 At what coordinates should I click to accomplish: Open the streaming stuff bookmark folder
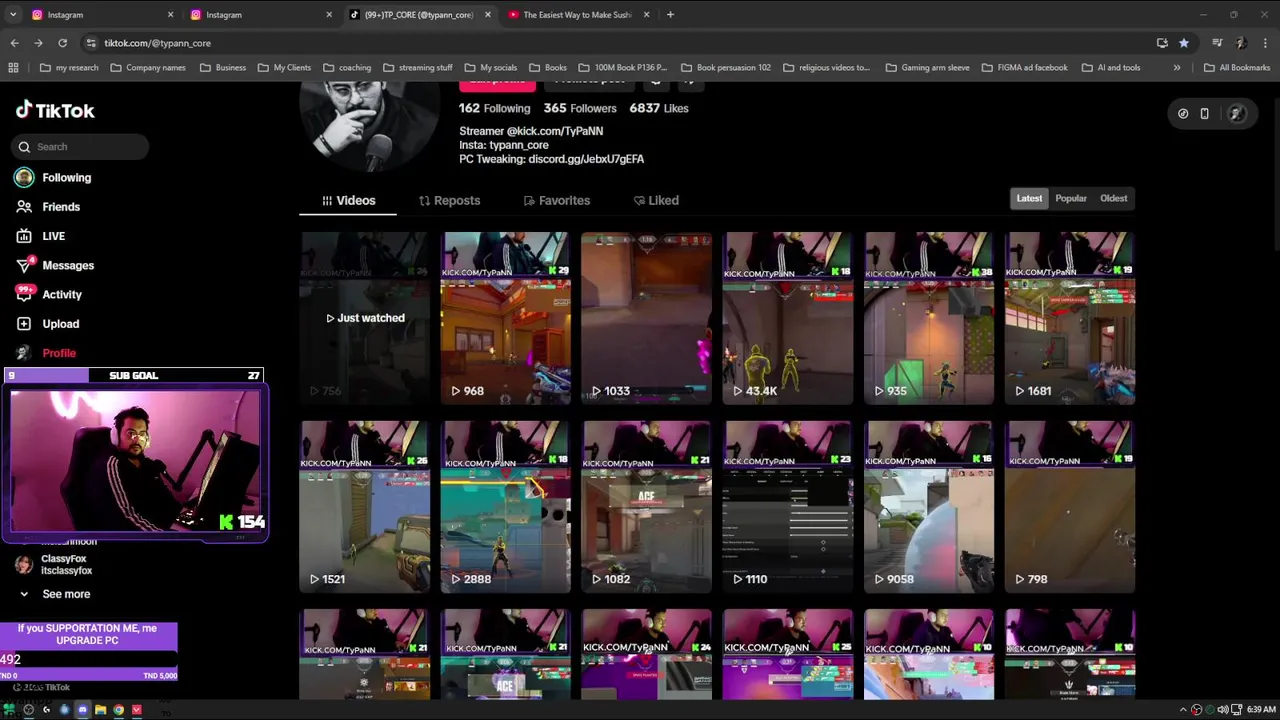pyautogui.click(x=417, y=68)
